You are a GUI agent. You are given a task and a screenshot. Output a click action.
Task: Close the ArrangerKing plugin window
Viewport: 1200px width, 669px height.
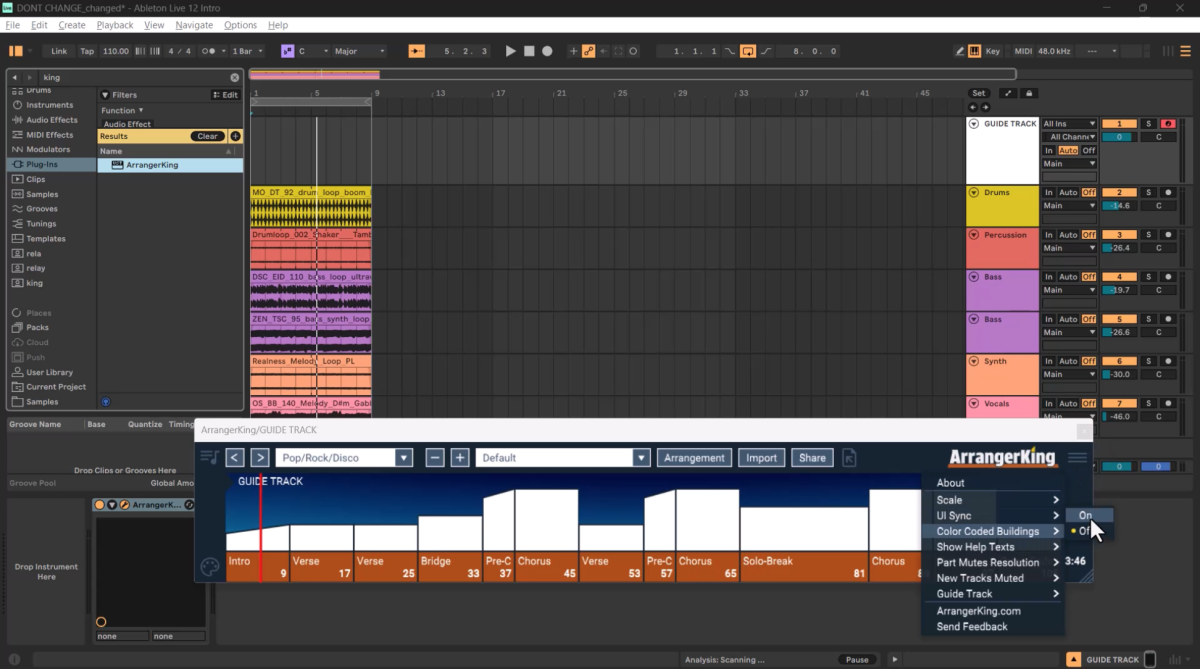coord(1083,431)
